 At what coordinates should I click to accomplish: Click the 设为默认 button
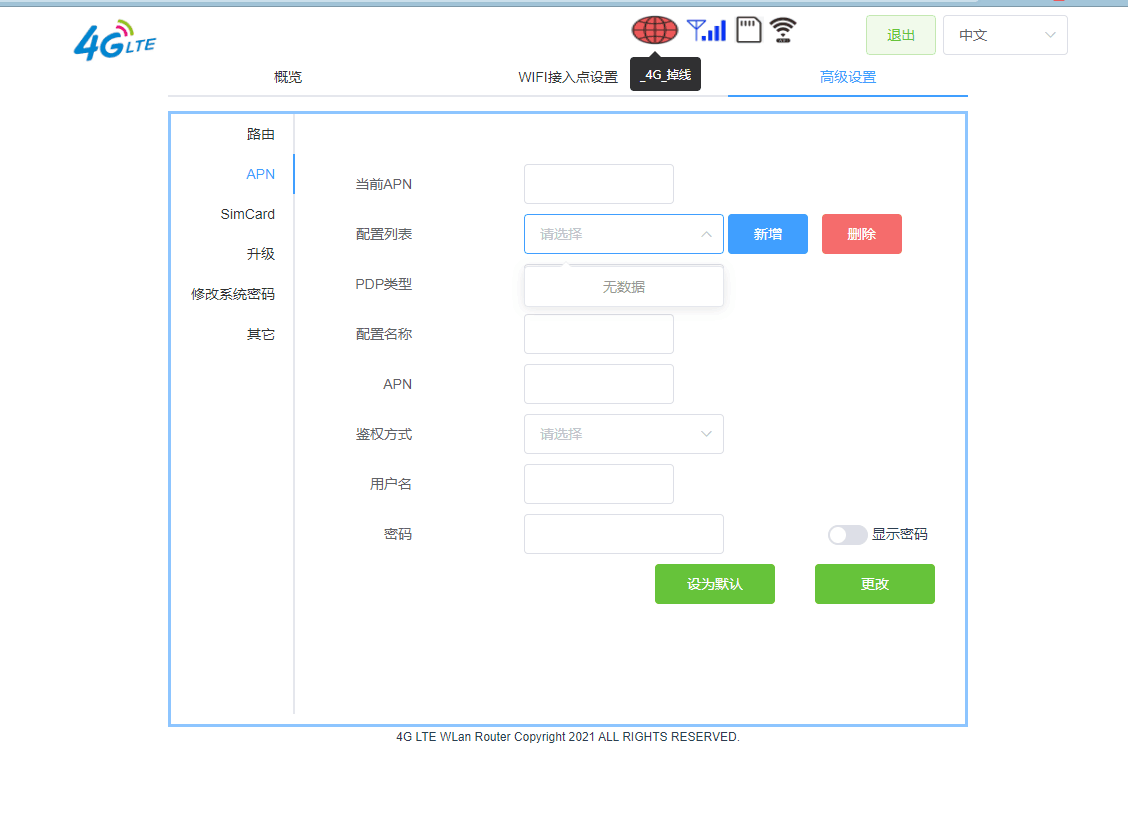[x=714, y=584]
